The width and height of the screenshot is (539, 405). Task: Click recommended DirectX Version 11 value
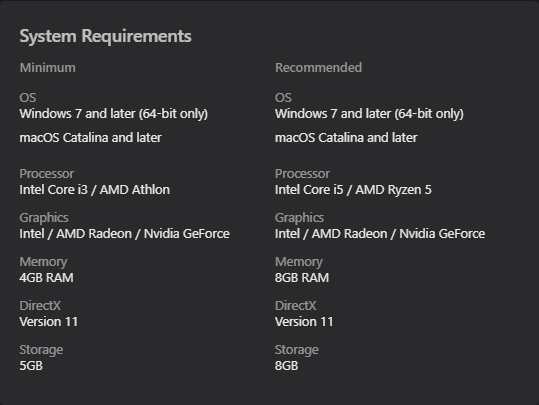tap(304, 322)
